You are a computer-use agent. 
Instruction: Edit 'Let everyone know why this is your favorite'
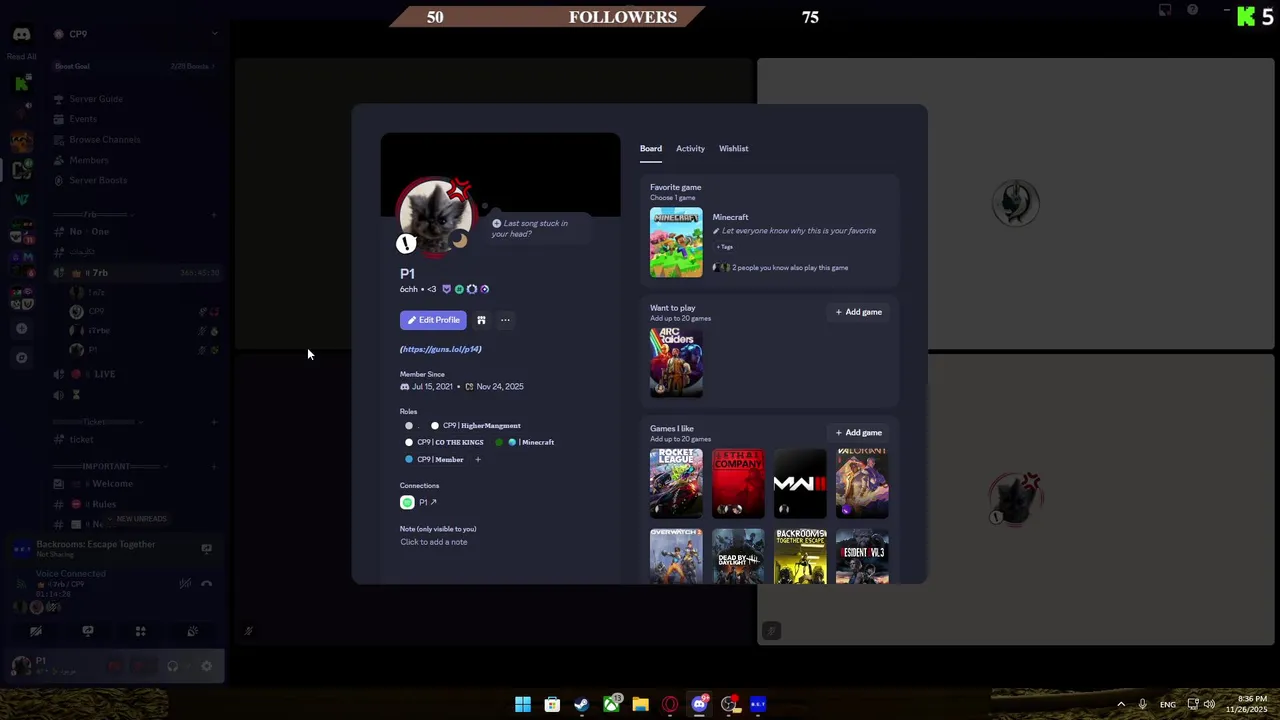pyautogui.click(x=794, y=231)
